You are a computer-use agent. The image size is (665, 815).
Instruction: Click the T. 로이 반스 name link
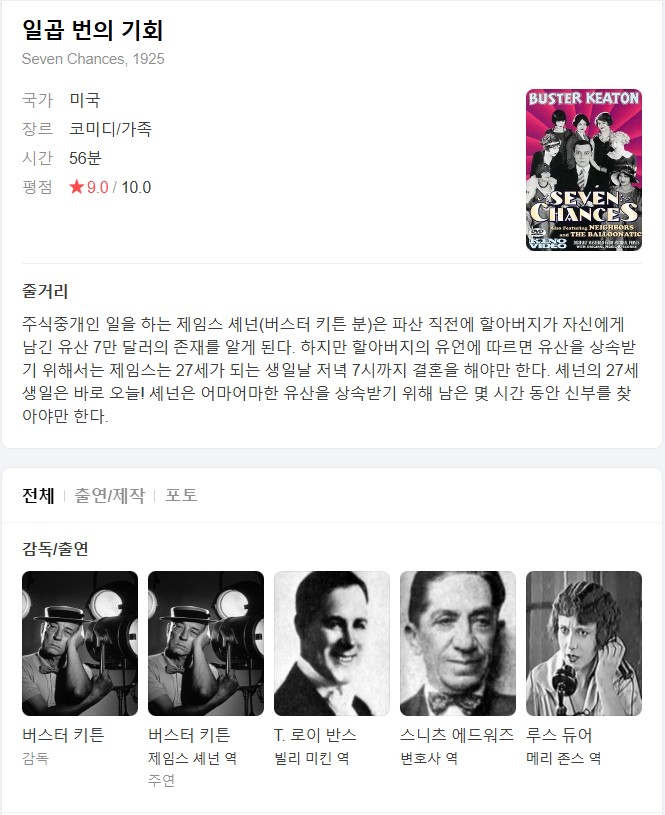tap(315, 735)
